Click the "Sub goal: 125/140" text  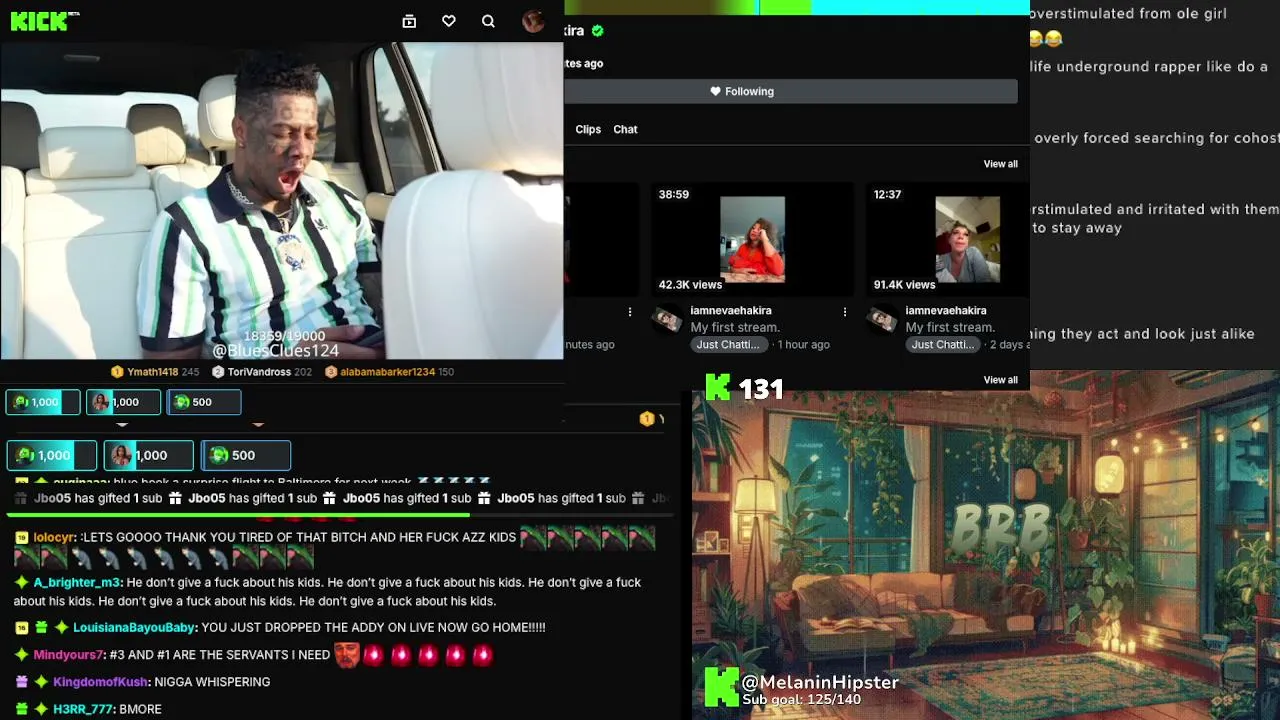point(802,700)
